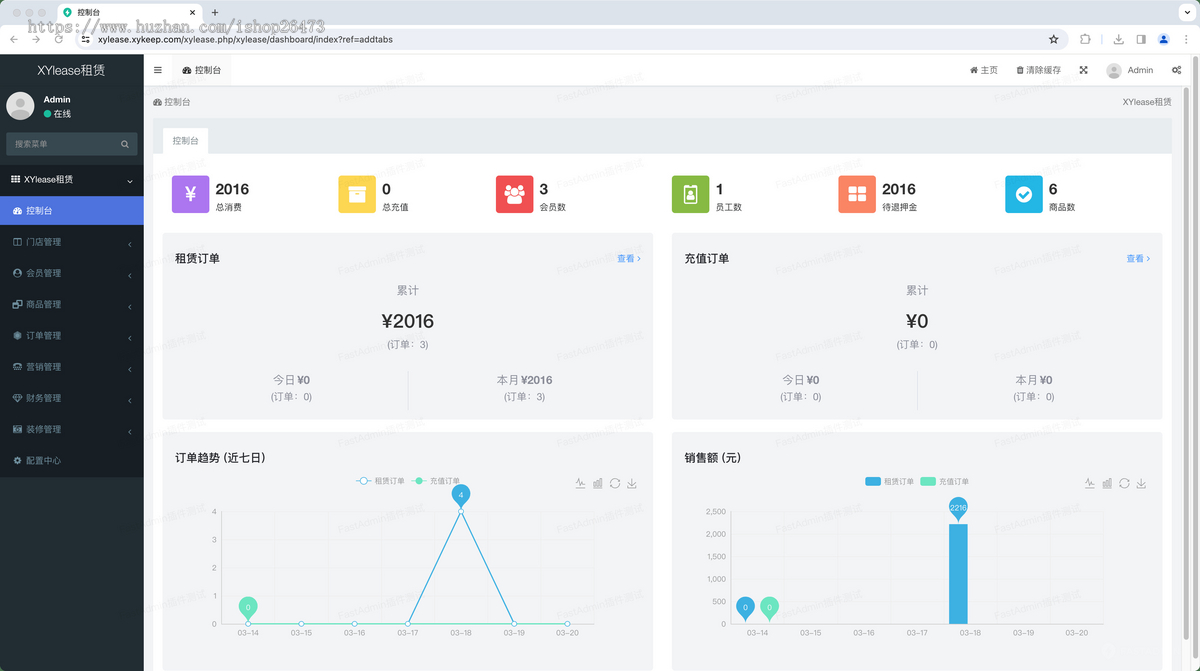This screenshot has width=1200, height=671.
Task: Open the browser profile avatar icon
Action: pos(1164,39)
